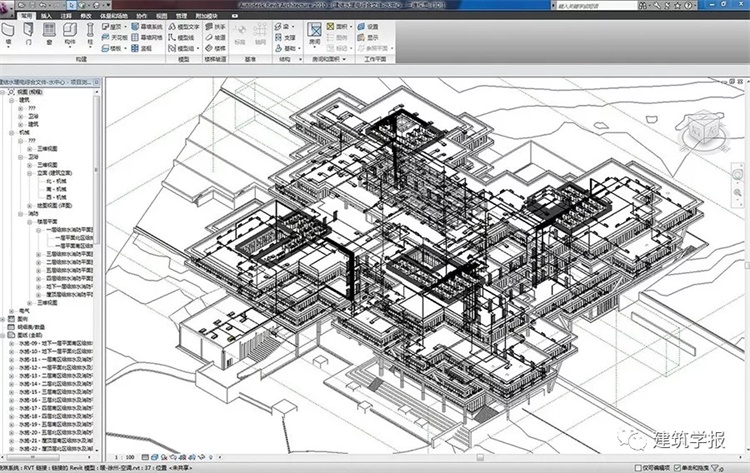This screenshot has width=750, height=473.
Task: Choose the Room (房间) tool
Action: point(314,34)
